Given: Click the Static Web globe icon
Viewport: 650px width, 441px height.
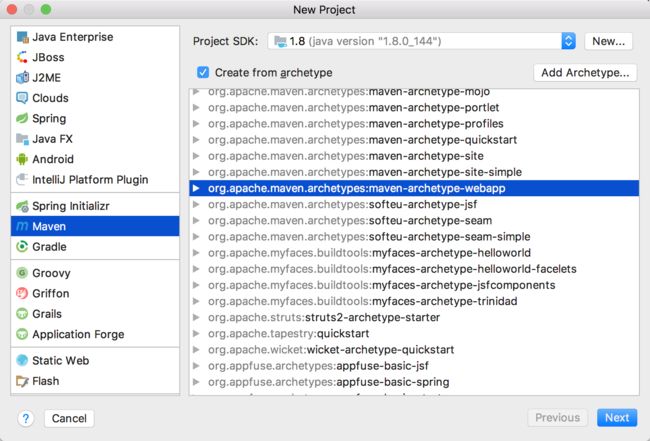Looking at the screenshot, I should (22, 360).
